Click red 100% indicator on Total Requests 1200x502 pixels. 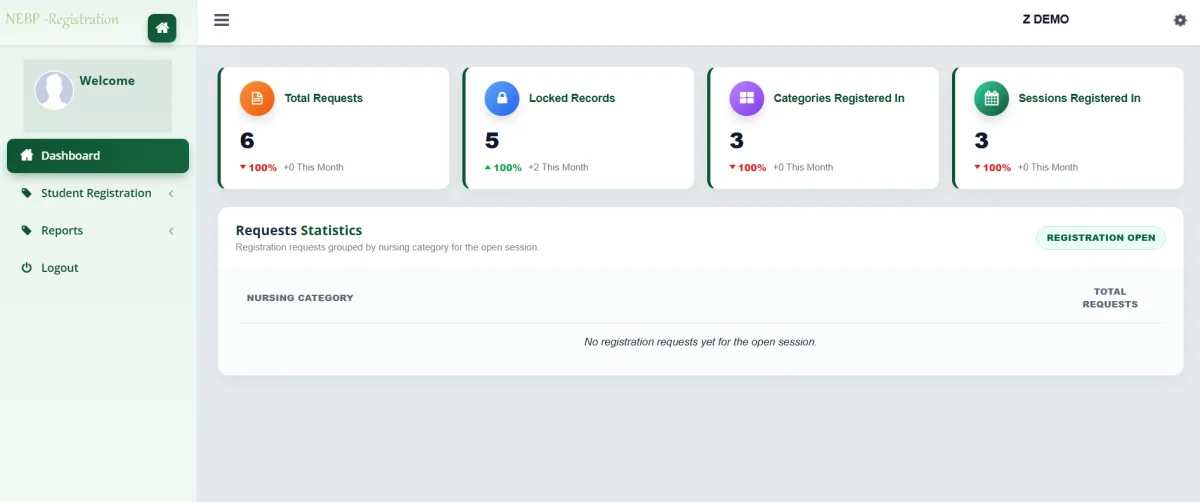point(258,167)
